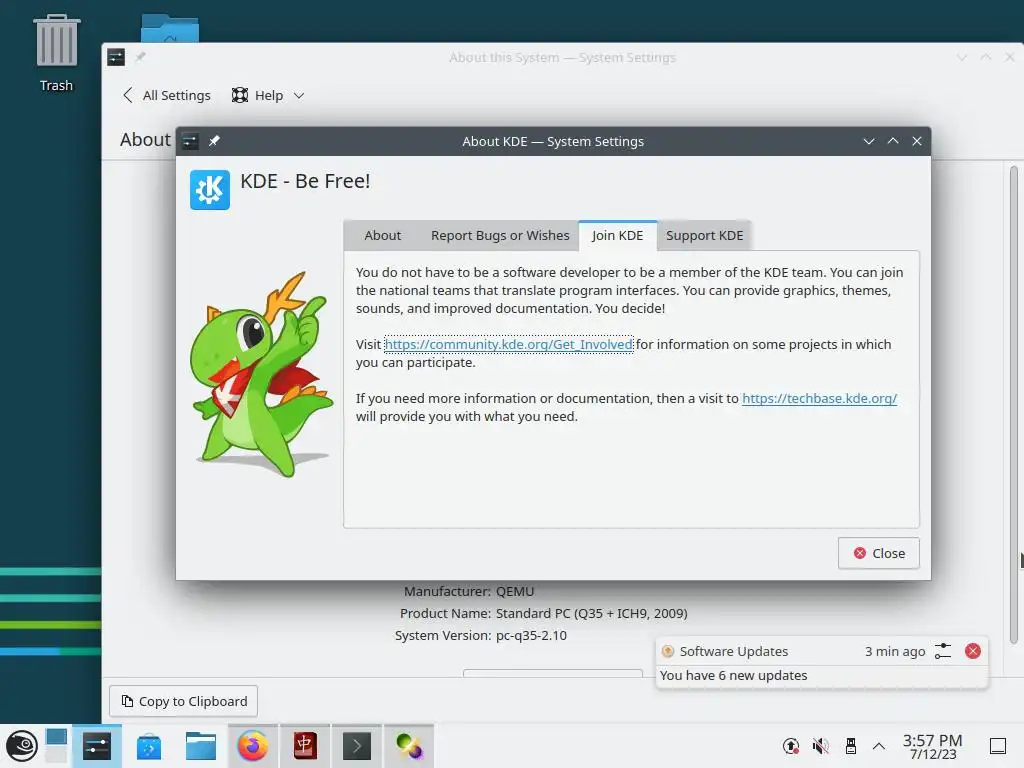This screenshot has width=1024, height=768.
Task: Open Konsole terminal from taskbar
Action: pos(357,746)
